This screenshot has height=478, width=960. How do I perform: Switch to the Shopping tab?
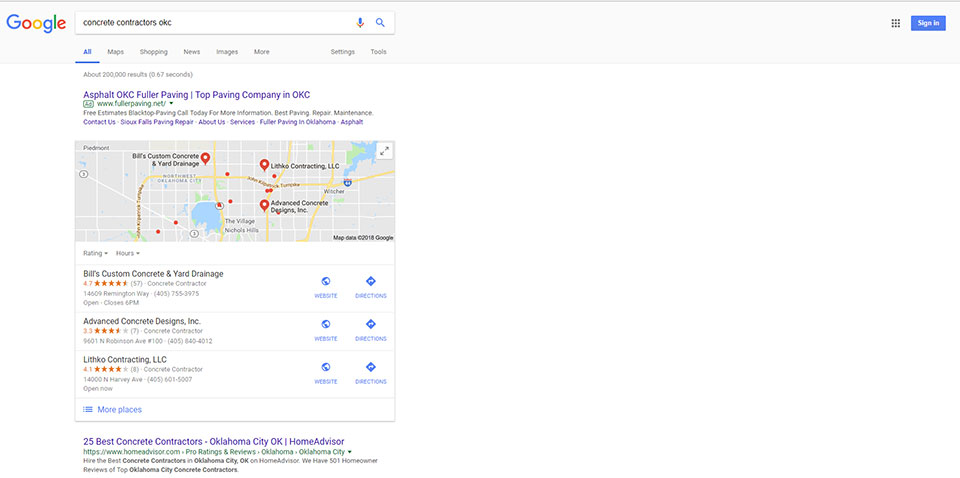[154, 52]
